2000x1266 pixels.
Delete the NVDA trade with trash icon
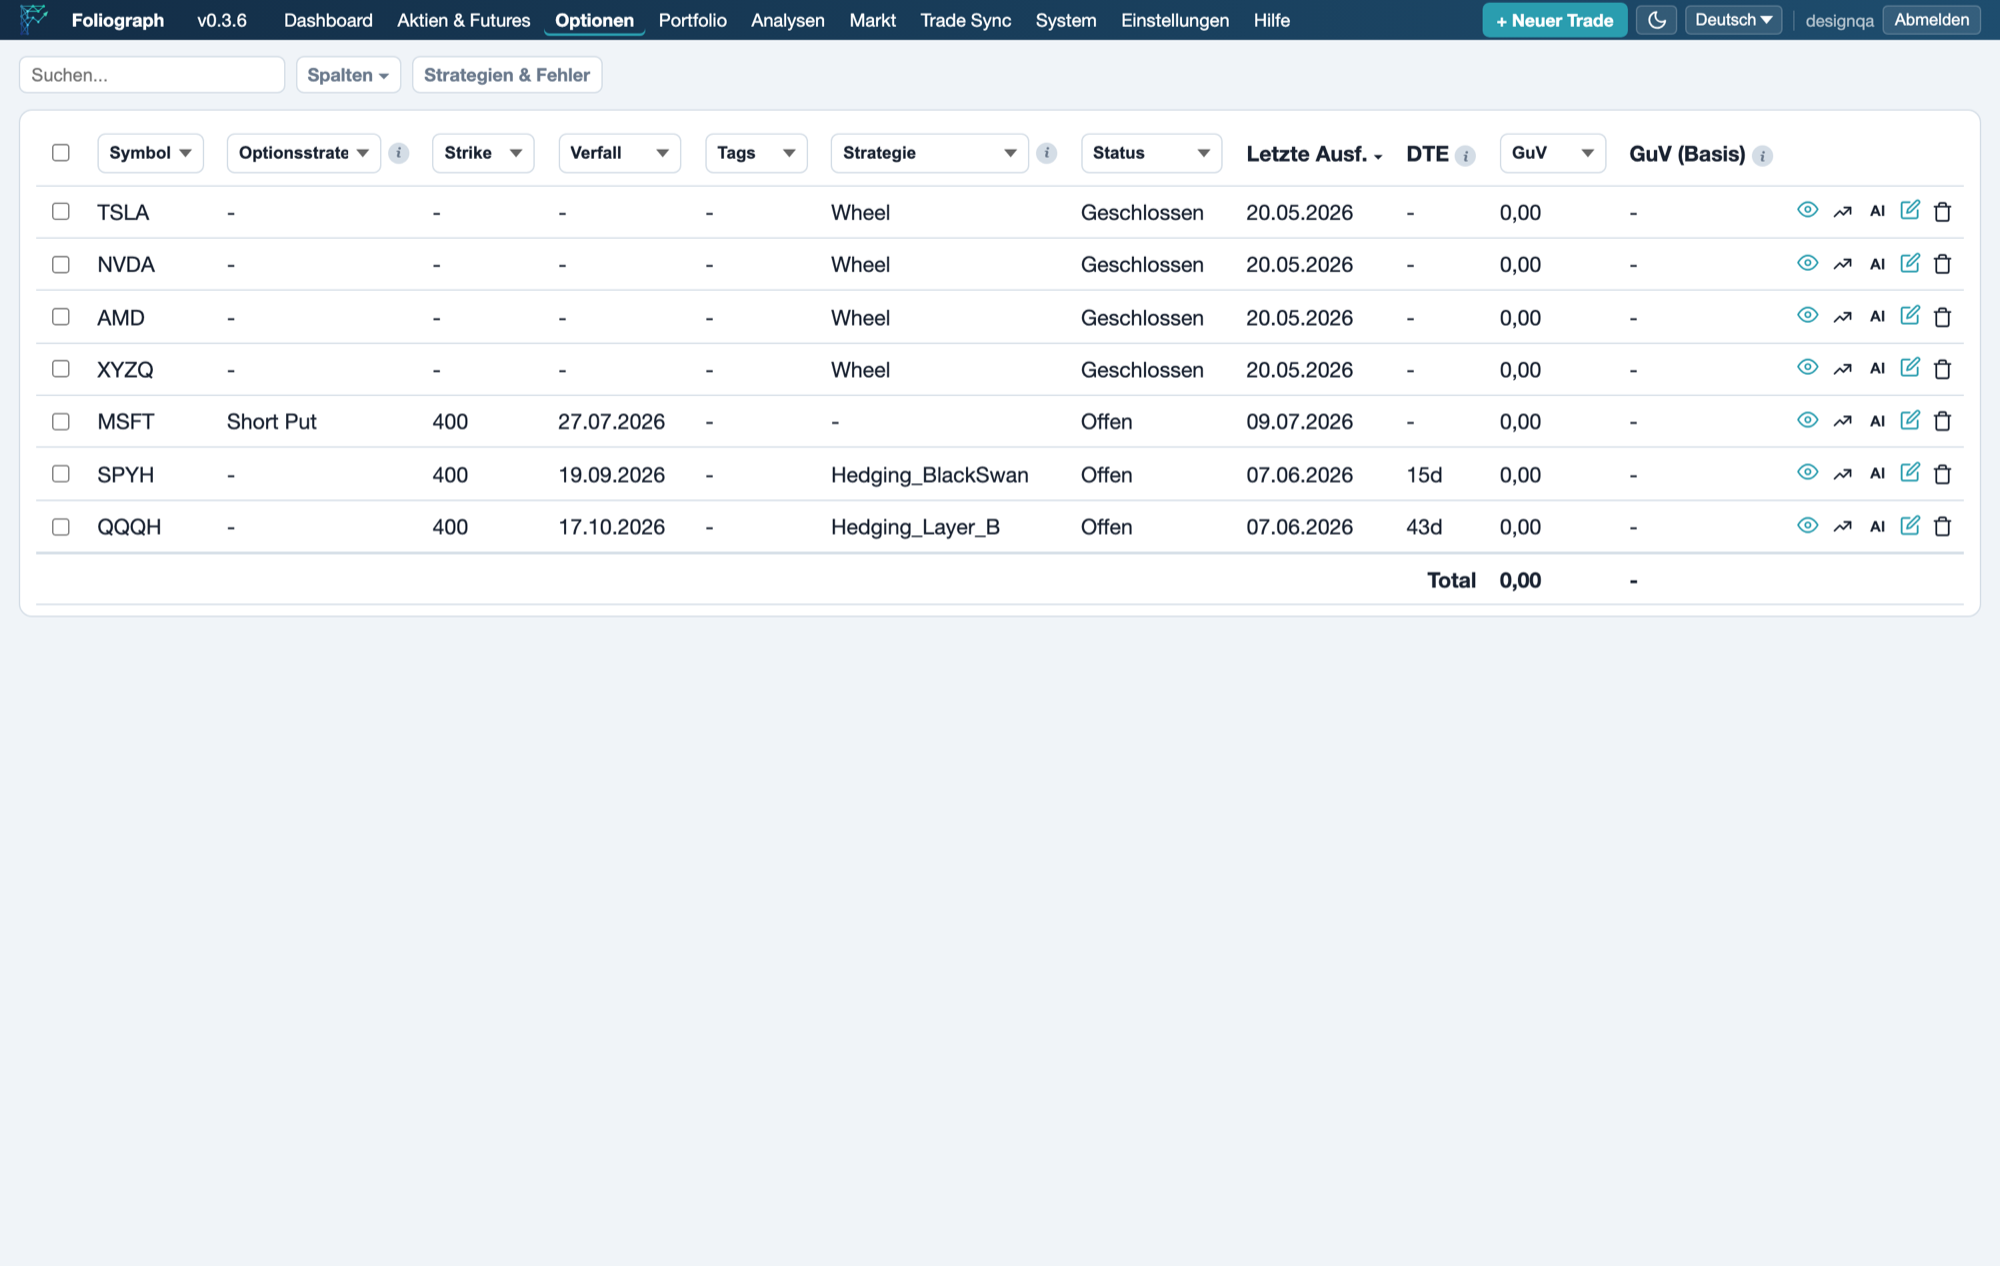pos(1943,264)
